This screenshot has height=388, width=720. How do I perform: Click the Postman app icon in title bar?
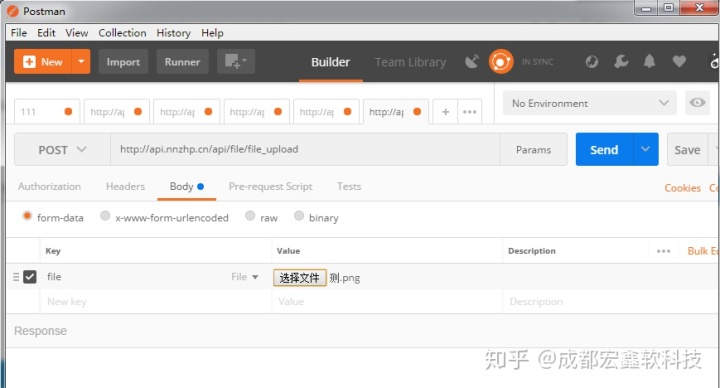(13, 11)
